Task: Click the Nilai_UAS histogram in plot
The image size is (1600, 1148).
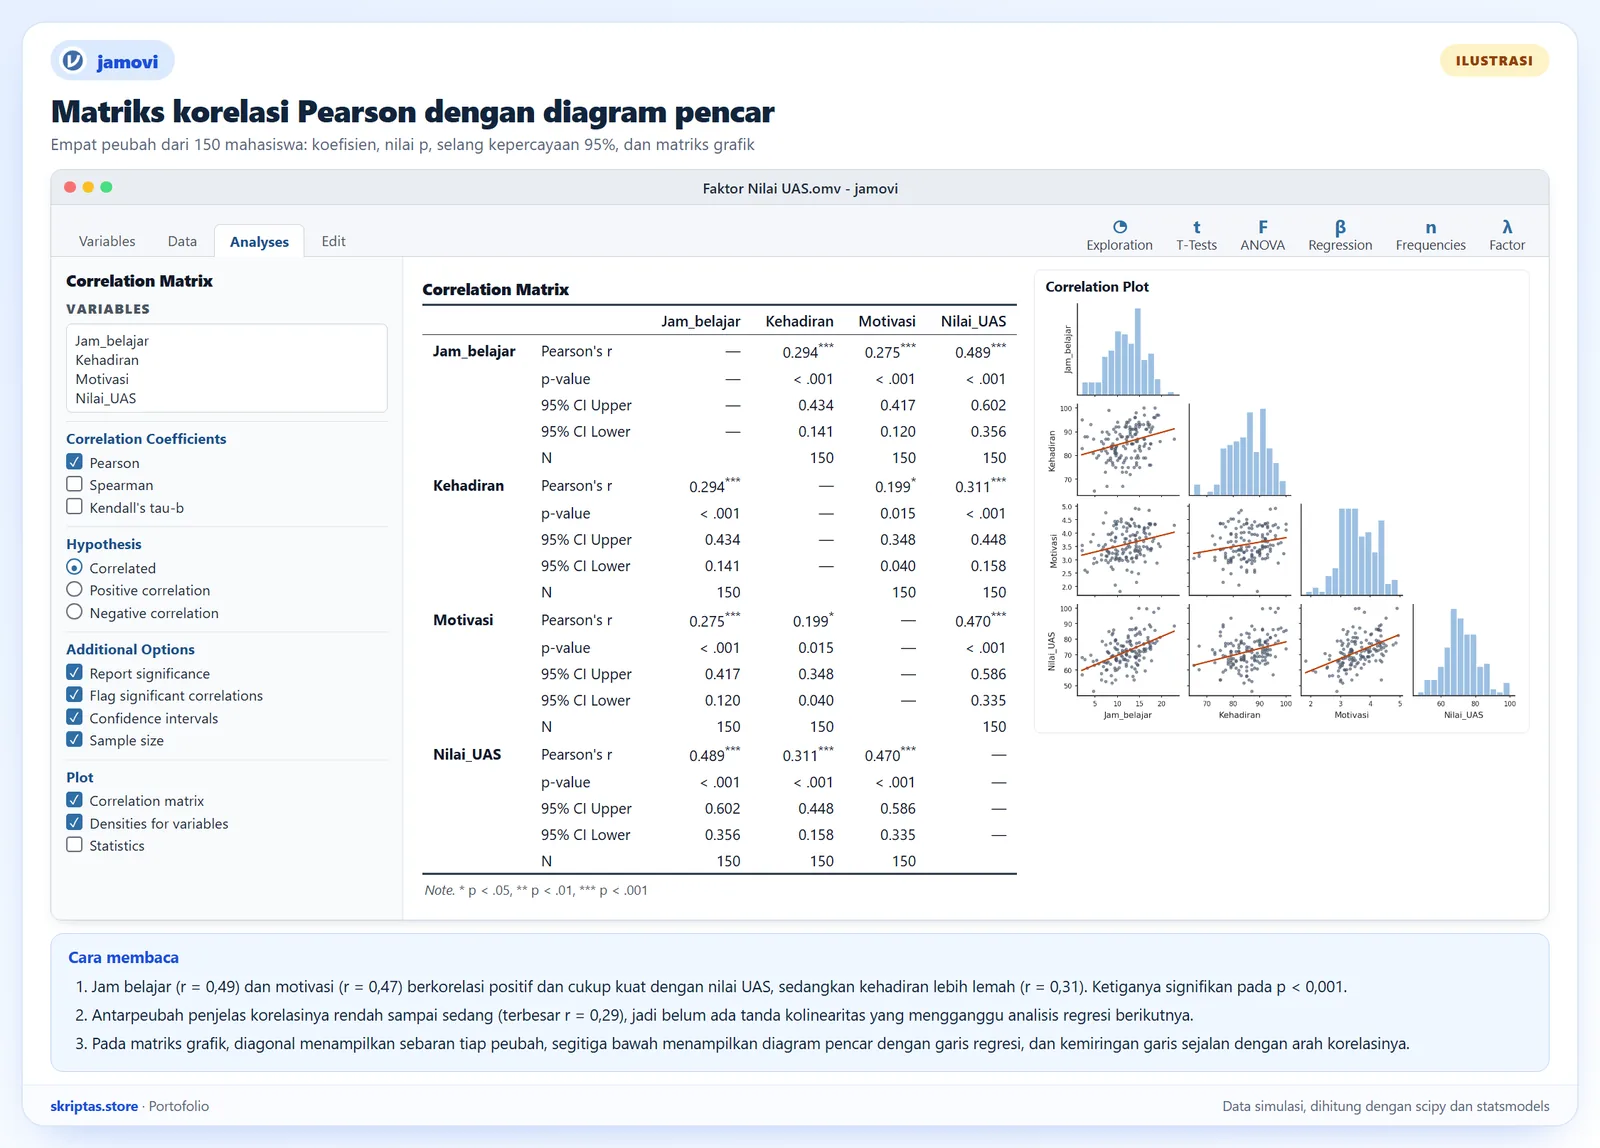Action: pos(1464,650)
